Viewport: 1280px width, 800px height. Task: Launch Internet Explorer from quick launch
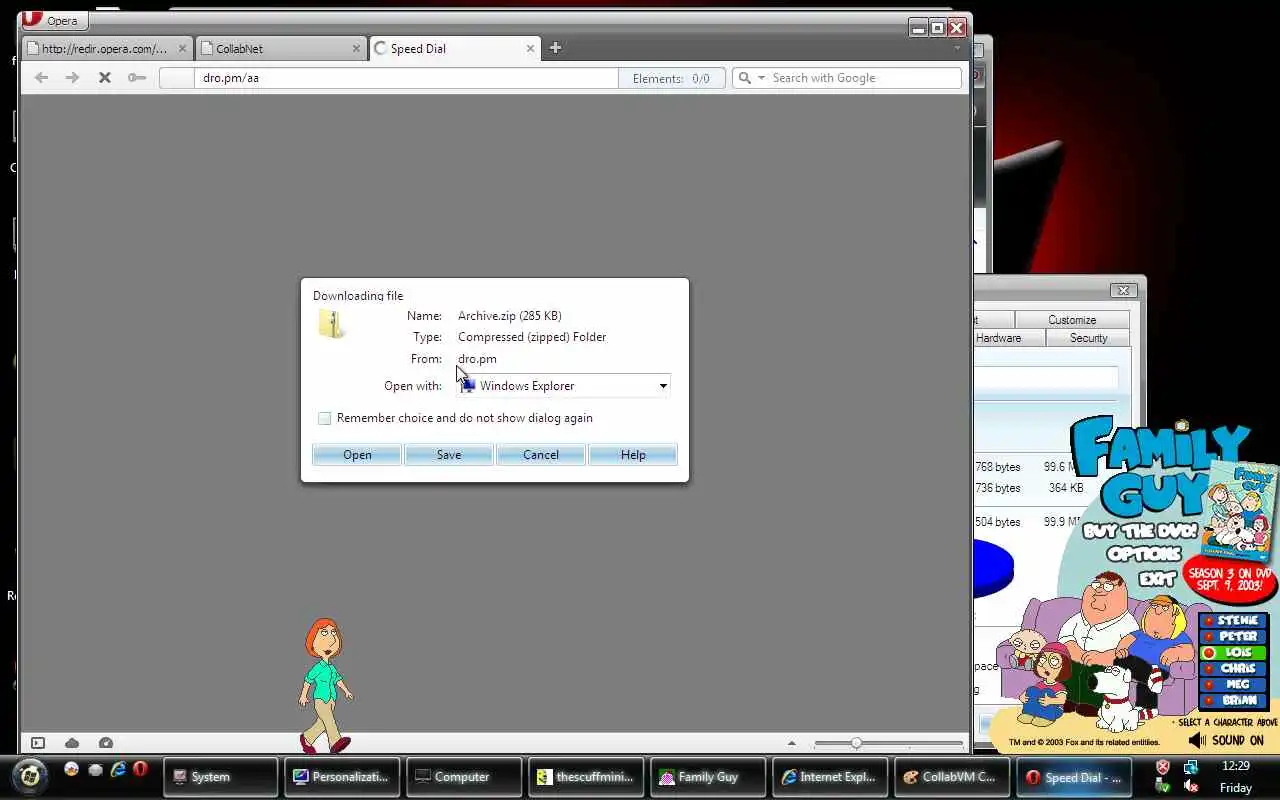click(x=118, y=770)
